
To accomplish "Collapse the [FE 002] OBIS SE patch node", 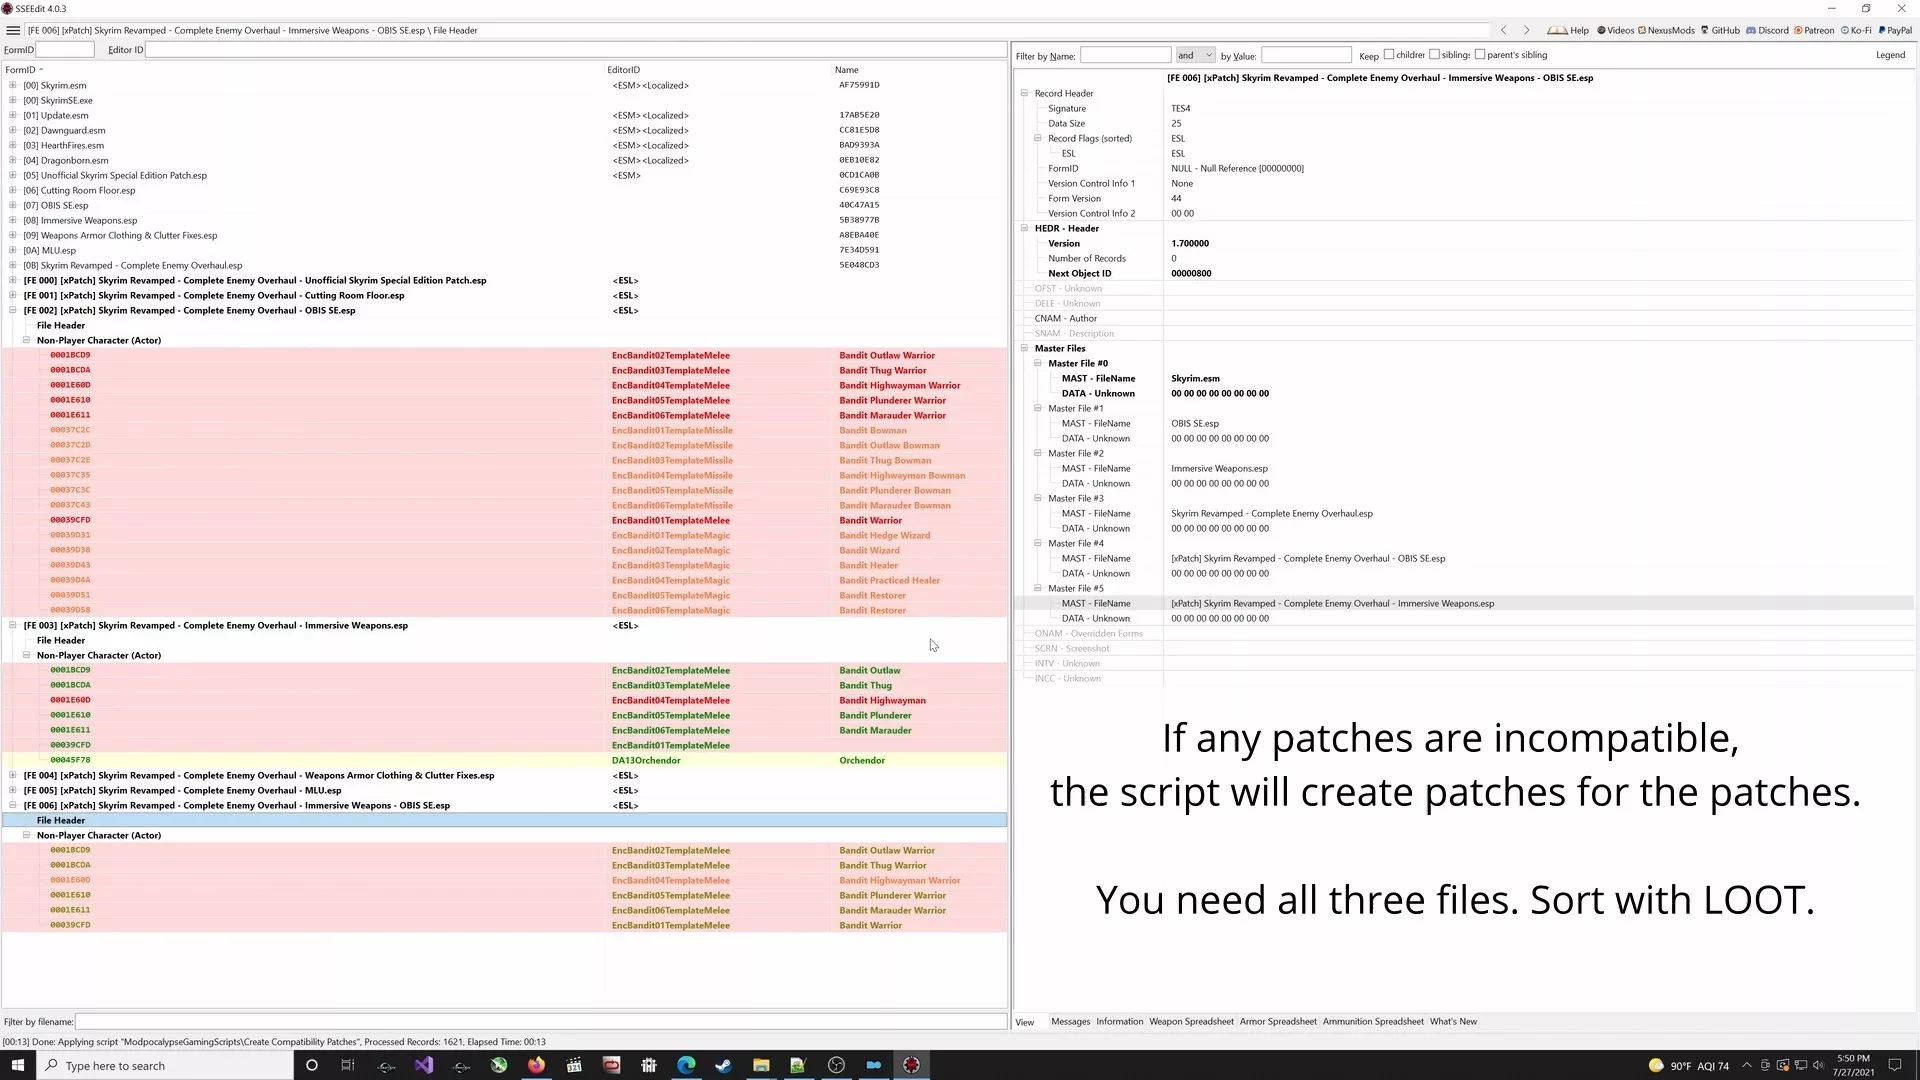I will [13, 310].
